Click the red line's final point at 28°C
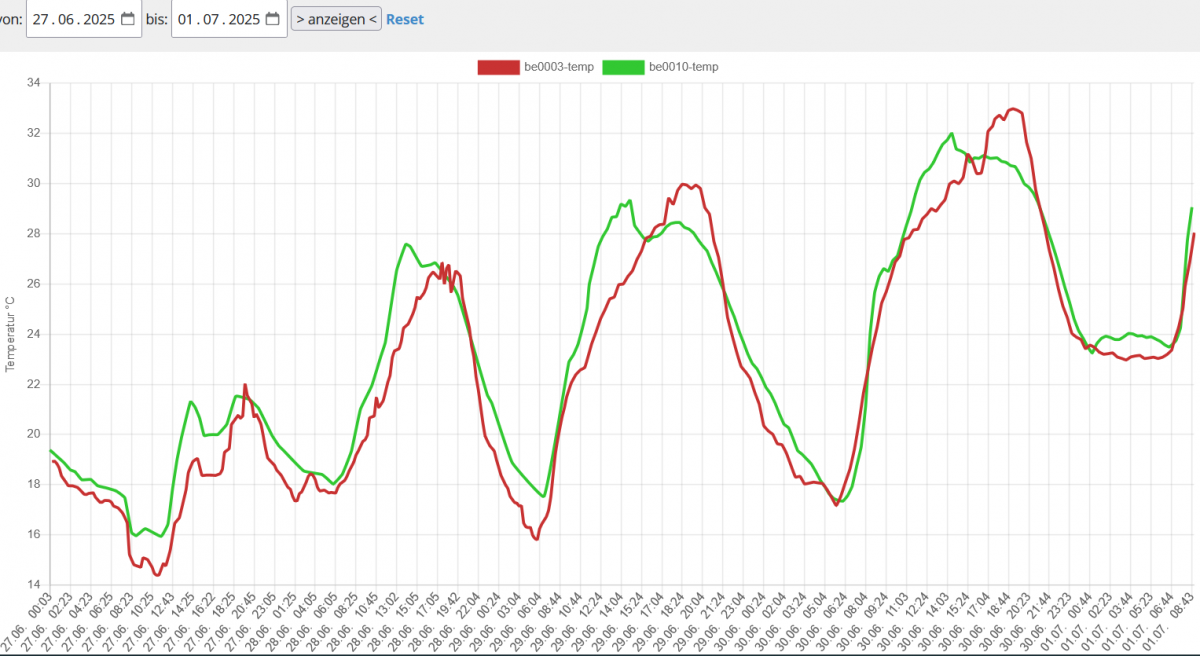 [x=1194, y=234]
